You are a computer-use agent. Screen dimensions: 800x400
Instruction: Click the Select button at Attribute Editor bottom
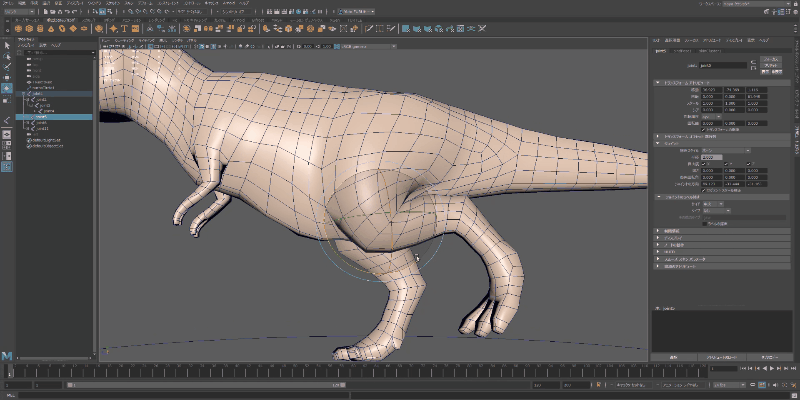click(672, 356)
